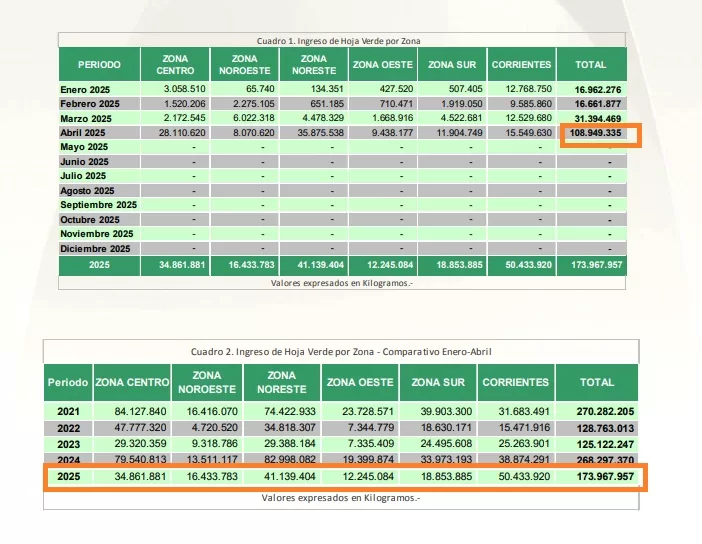
Task: Select Abril 2025 Zona Noreste value 35.875.538
Action: tap(314, 132)
